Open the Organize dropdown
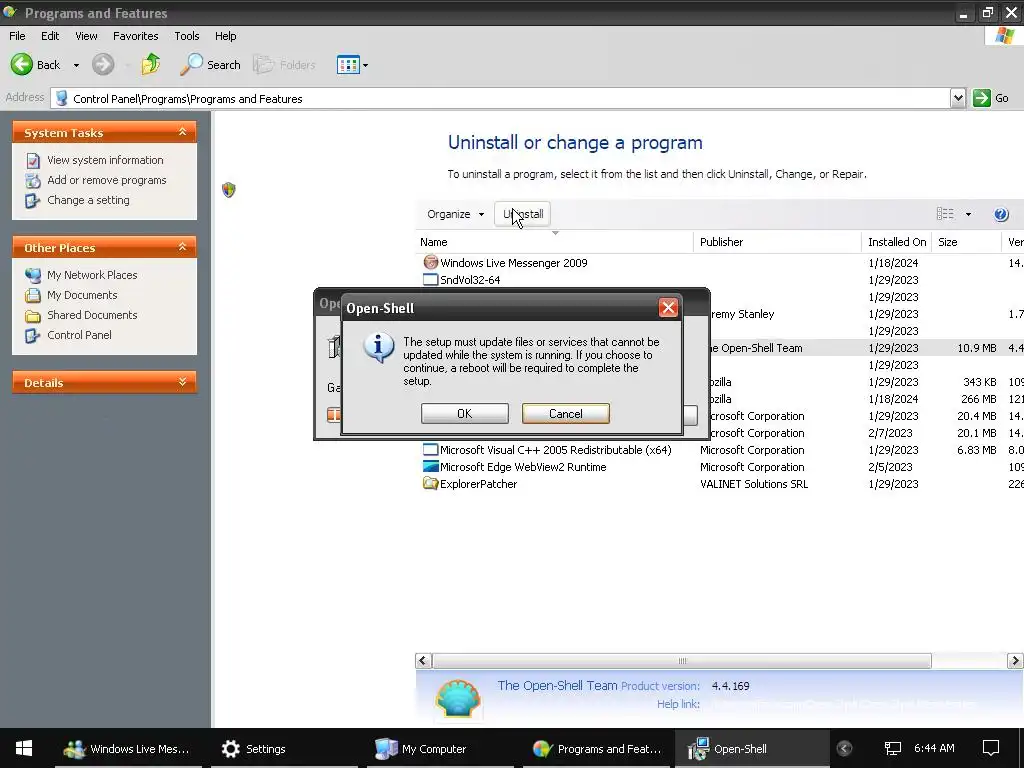 coord(455,214)
